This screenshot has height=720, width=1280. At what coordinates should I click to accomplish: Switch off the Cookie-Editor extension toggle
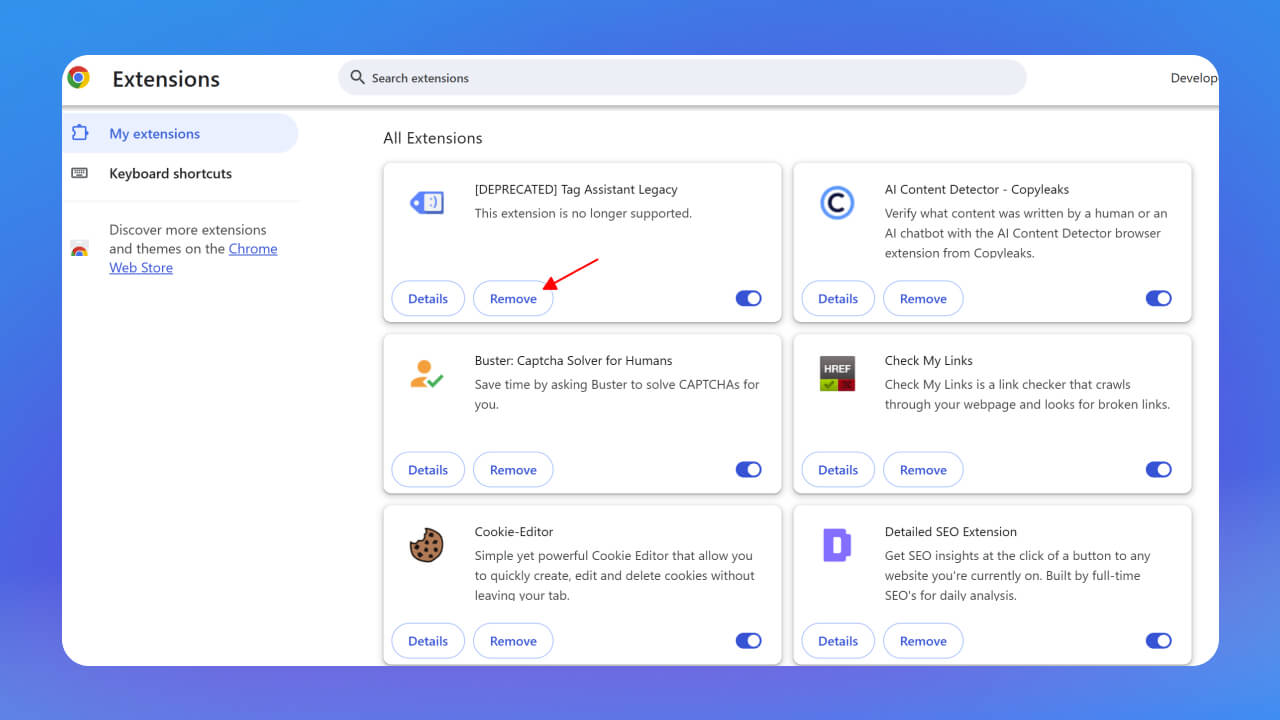[749, 640]
